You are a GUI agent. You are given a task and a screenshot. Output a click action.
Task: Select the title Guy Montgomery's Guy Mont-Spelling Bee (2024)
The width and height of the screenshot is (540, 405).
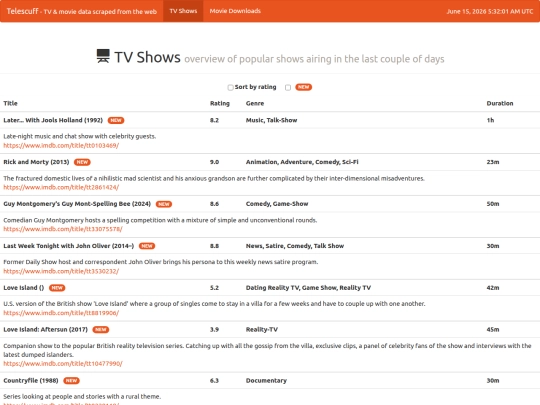(x=77, y=204)
